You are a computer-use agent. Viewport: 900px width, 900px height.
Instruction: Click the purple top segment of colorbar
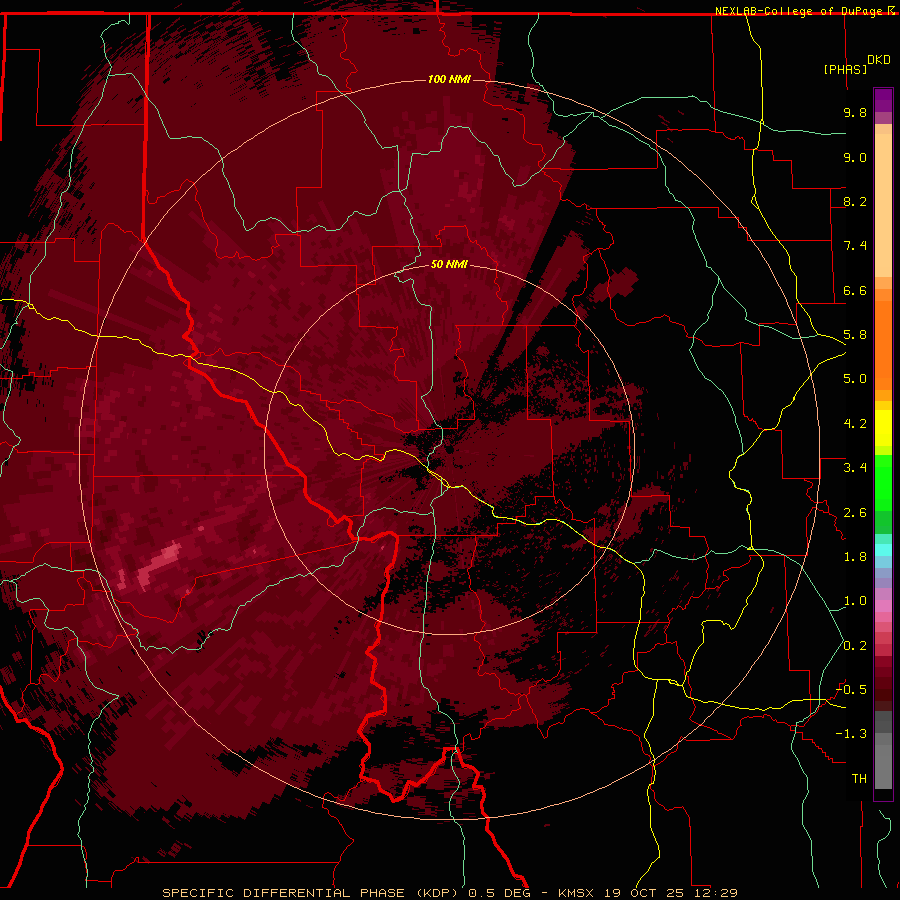[x=883, y=100]
